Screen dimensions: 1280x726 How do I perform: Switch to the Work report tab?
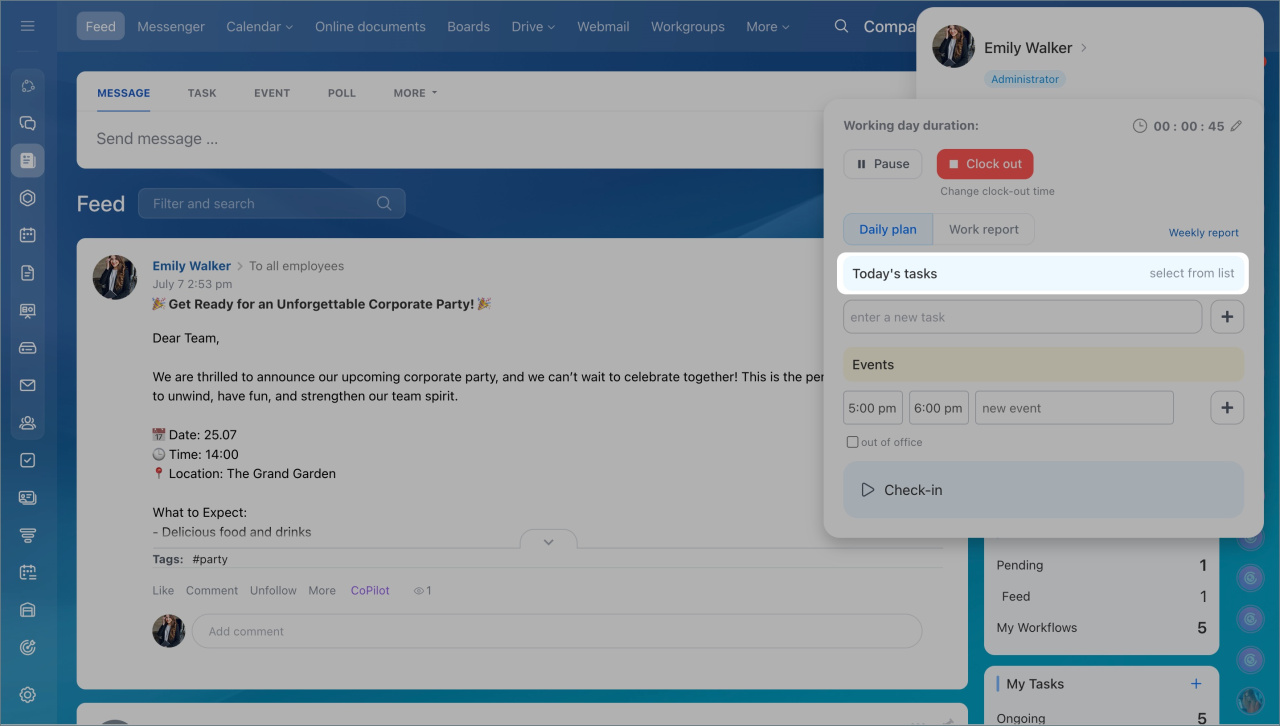[x=983, y=229]
